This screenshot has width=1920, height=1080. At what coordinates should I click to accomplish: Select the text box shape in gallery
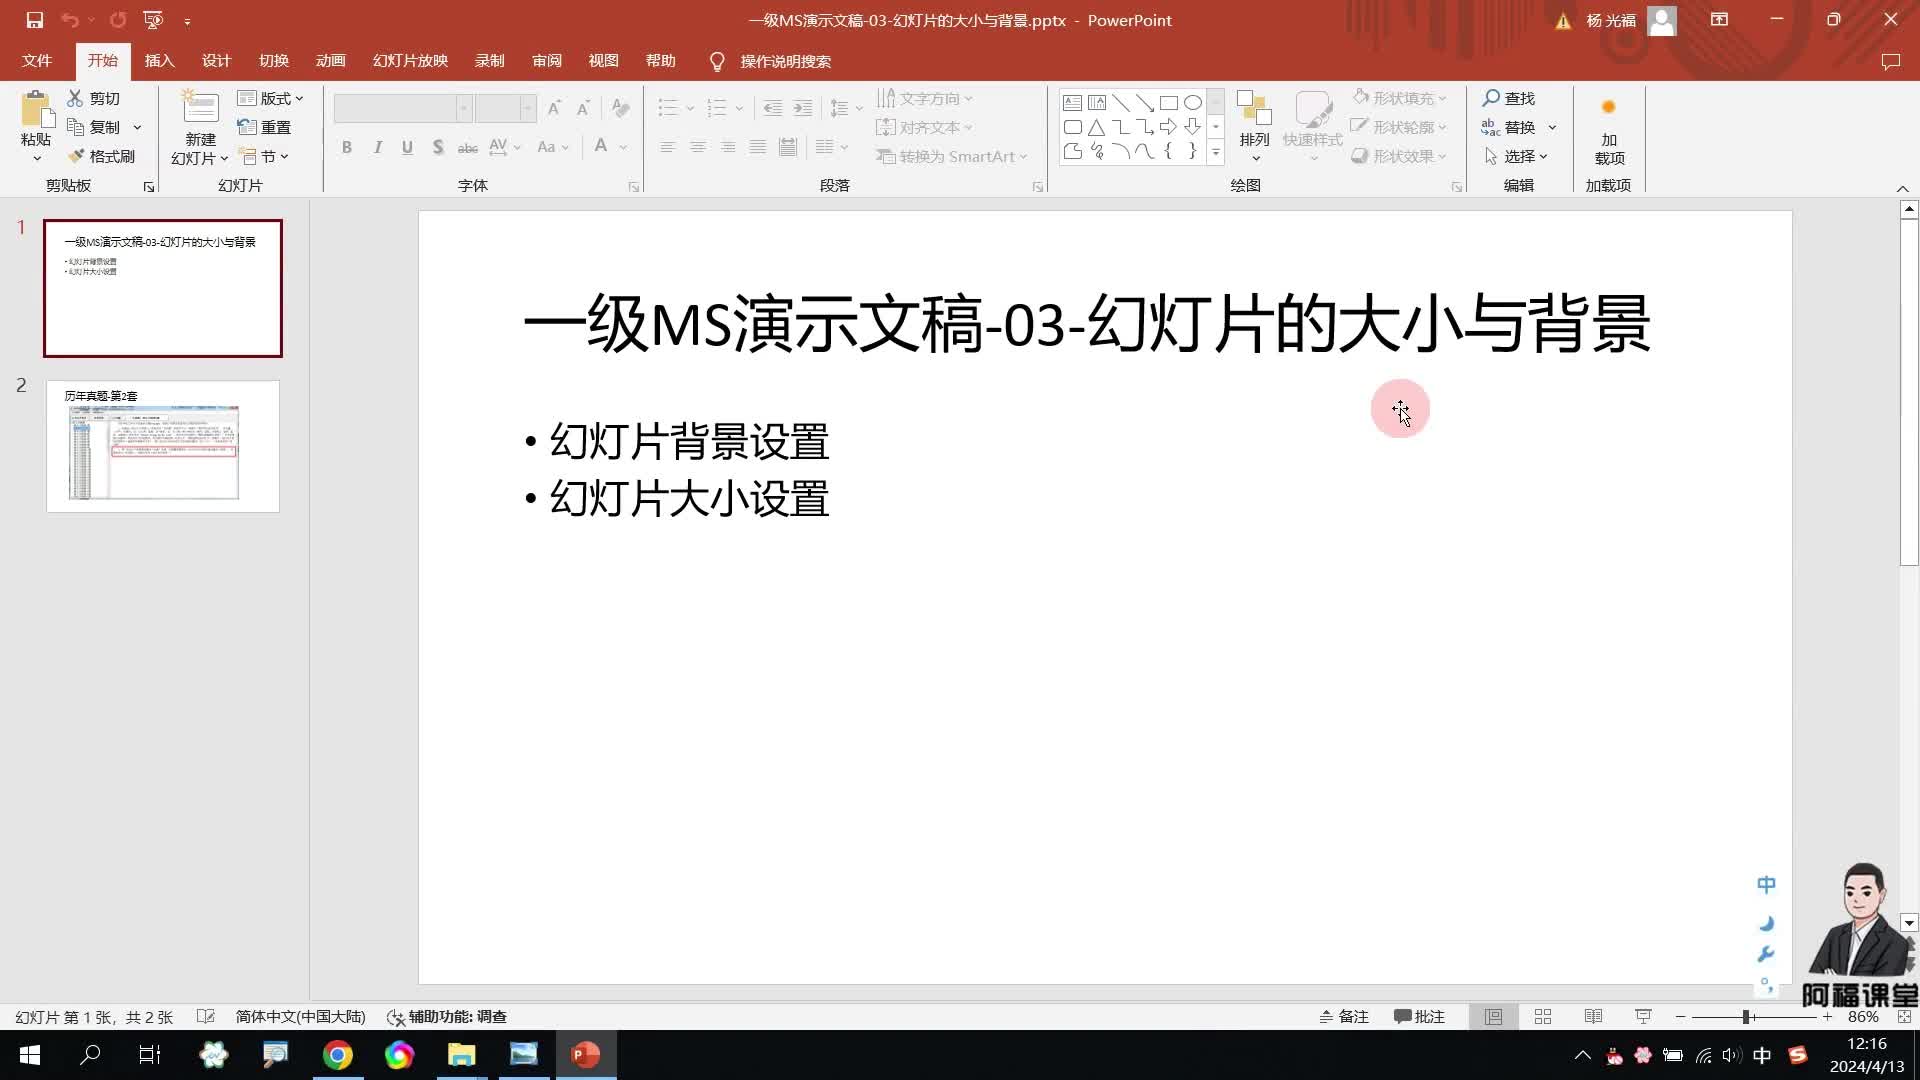click(1072, 102)
